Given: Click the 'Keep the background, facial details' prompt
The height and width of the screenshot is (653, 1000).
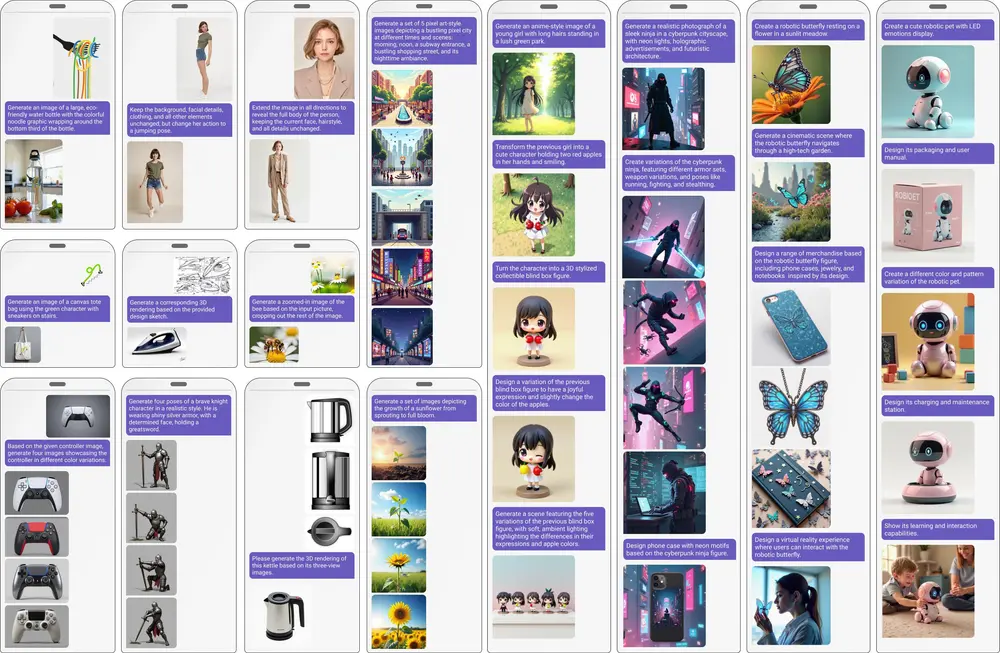Looking at the screenshot, I should pyautogui.click(x=179, y=120).
